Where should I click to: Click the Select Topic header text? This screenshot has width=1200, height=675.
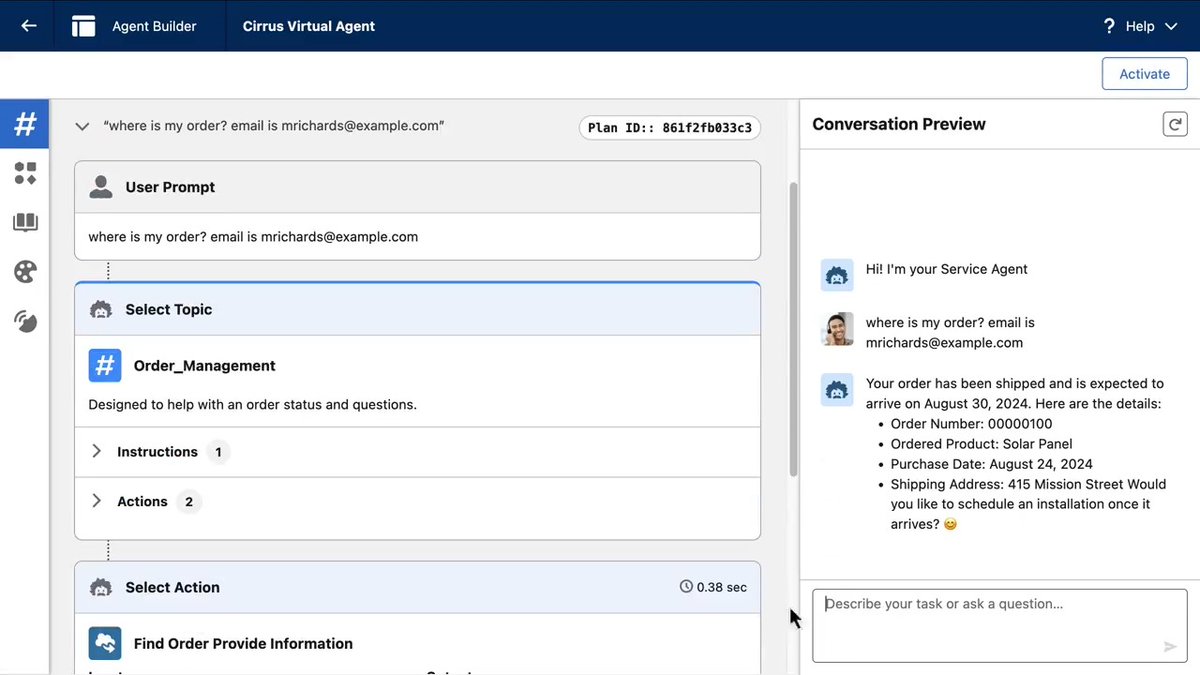pyautogui.click(x=169, y=310)
